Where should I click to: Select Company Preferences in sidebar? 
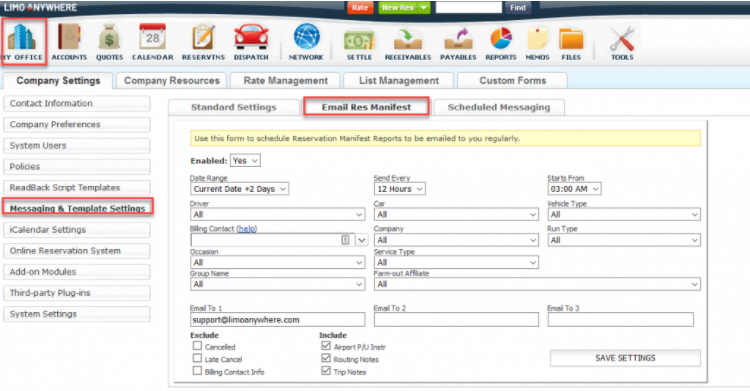pos(77,124)
